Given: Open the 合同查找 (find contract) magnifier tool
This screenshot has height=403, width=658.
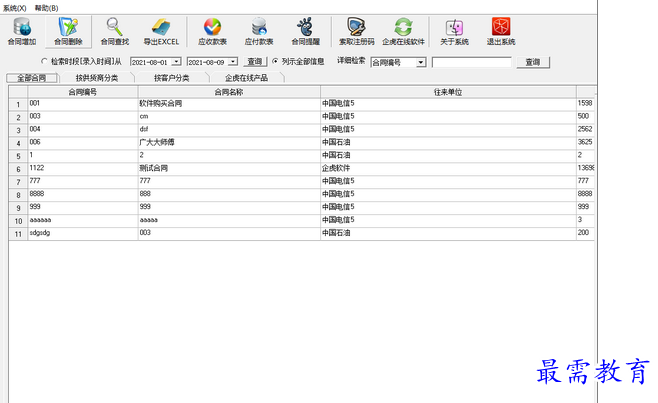Looking at the screenshot, I should 115,31.
